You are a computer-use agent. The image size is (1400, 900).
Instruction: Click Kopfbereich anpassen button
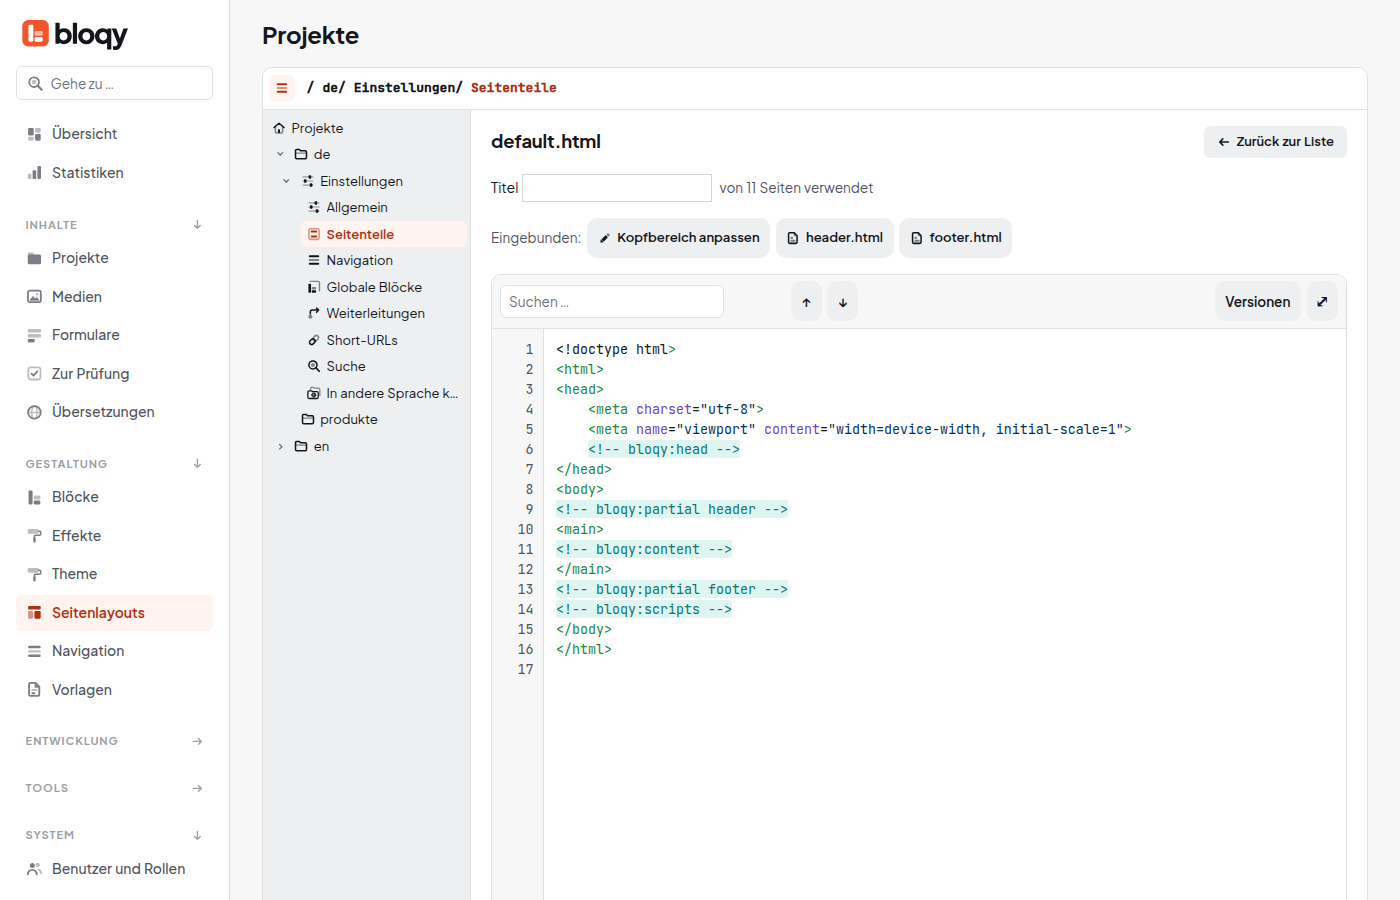(x=678, y=238)
